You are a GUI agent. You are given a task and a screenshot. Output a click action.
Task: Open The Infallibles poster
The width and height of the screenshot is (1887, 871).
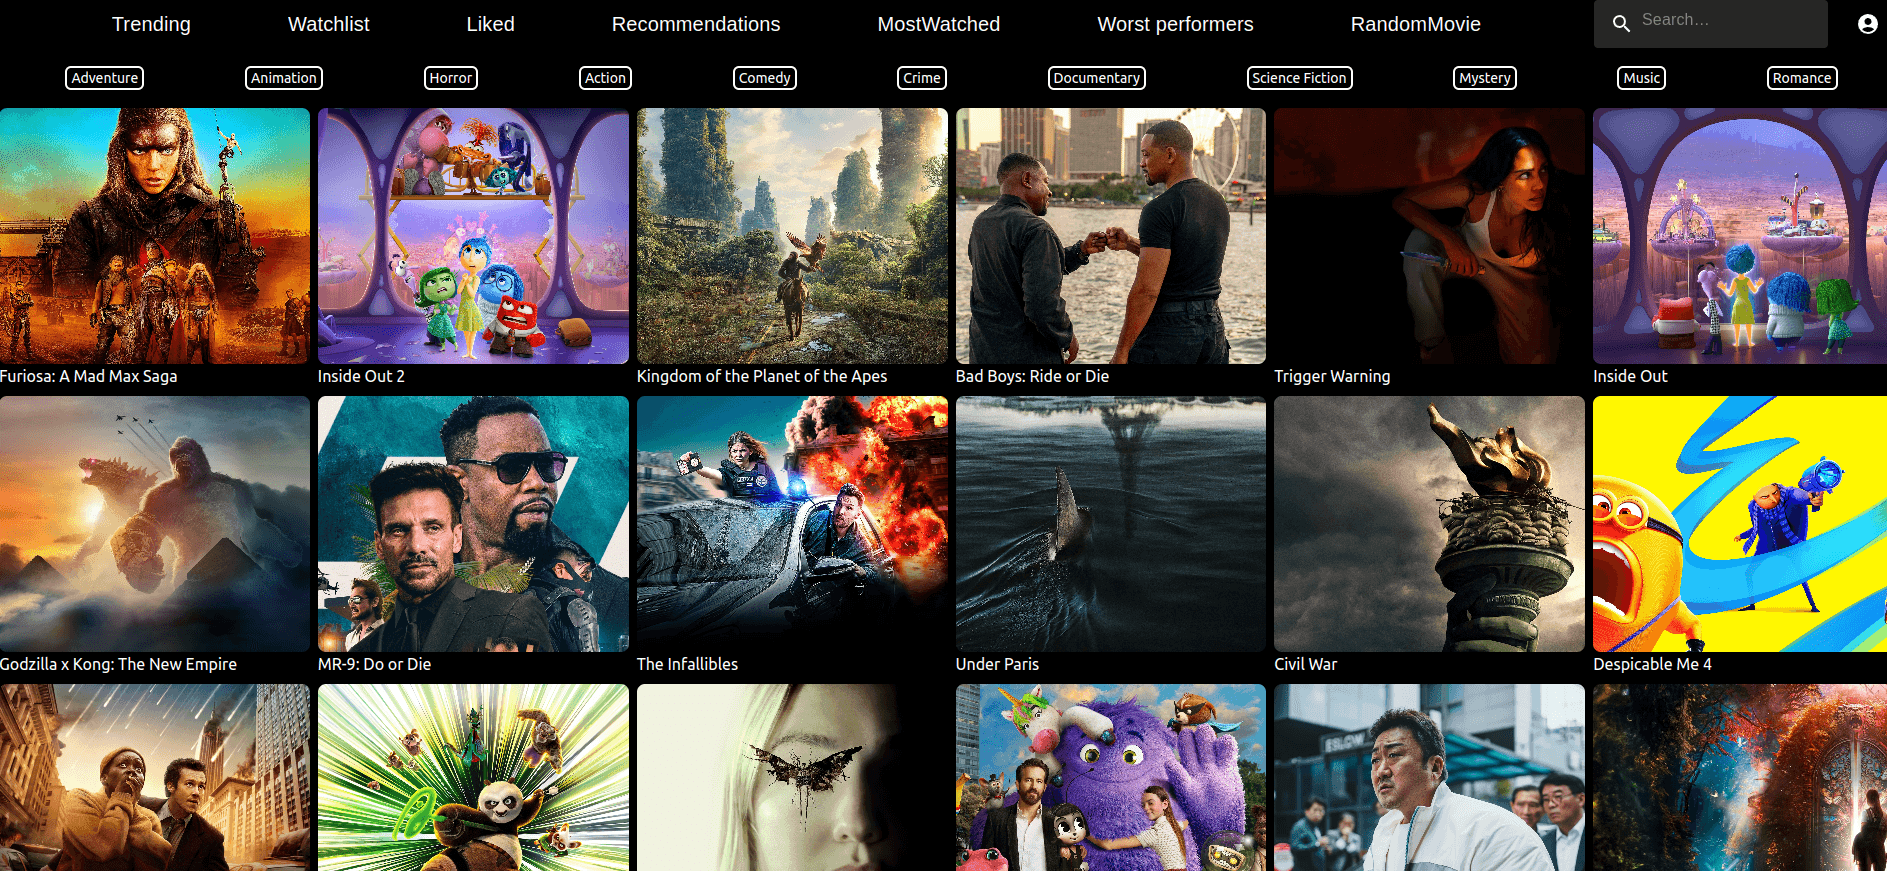click(x=792, y=524)
